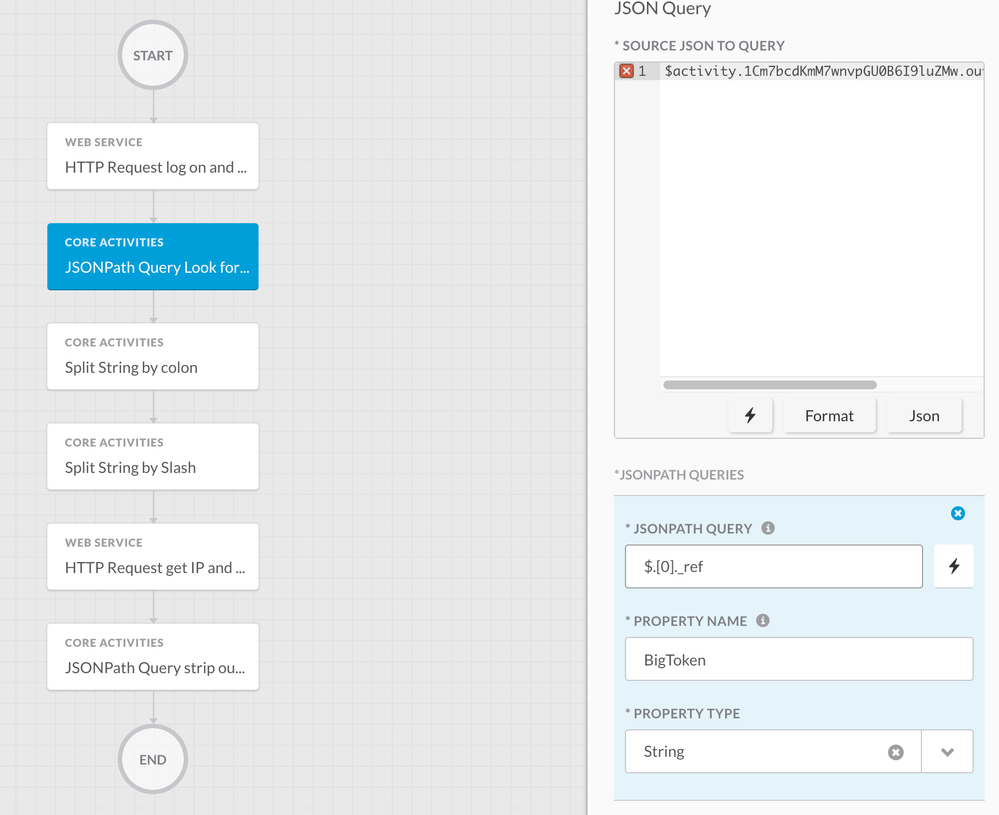The width and height of the screenshot is (999, 815).
Task: Select HTTP Request get IP activity
Action: pyautogui.click(x=153, y=556)
